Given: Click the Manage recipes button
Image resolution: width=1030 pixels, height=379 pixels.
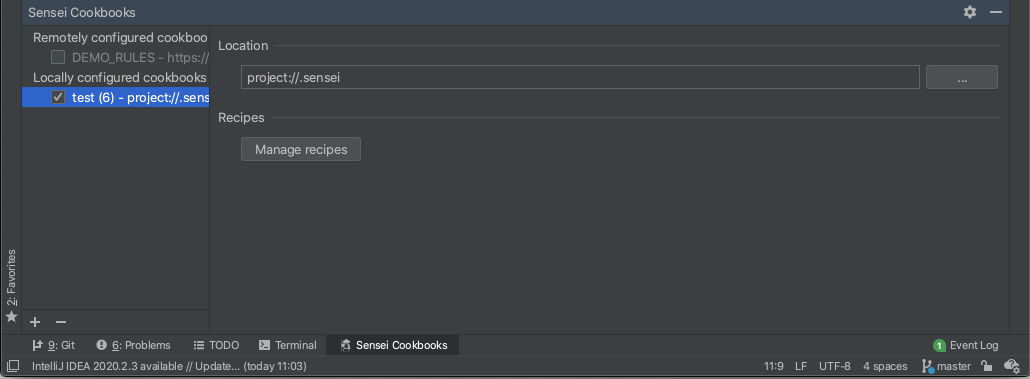Looking at the screenshot, I should click(301, 149).
